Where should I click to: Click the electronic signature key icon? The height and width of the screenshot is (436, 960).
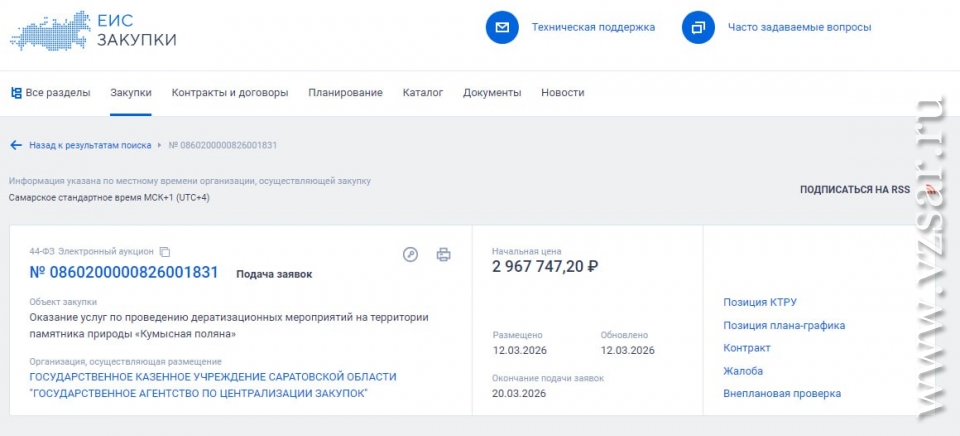(410, 254)
